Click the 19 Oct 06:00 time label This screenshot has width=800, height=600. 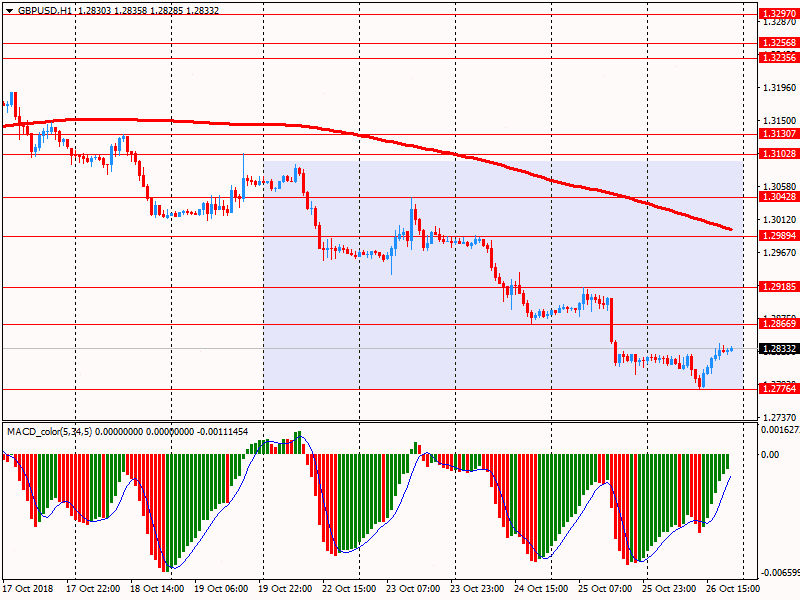[221, 589]
